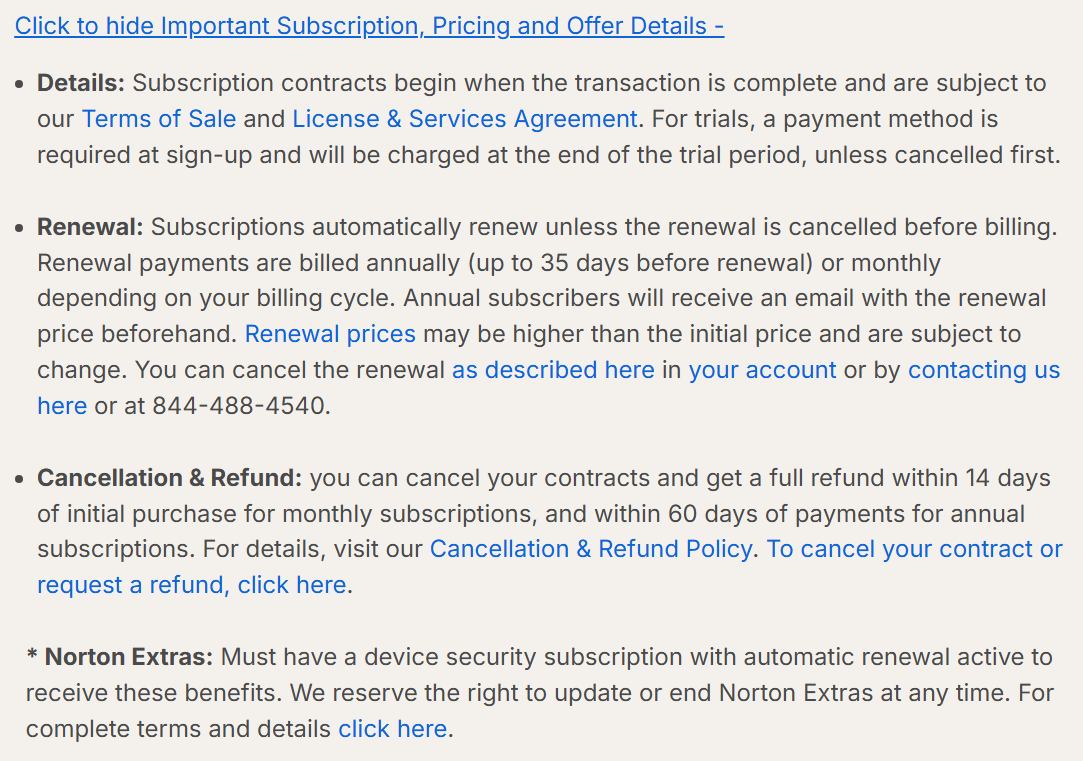
Task: Open the Terms of Sale link
Action: click(x=158, y=119)
